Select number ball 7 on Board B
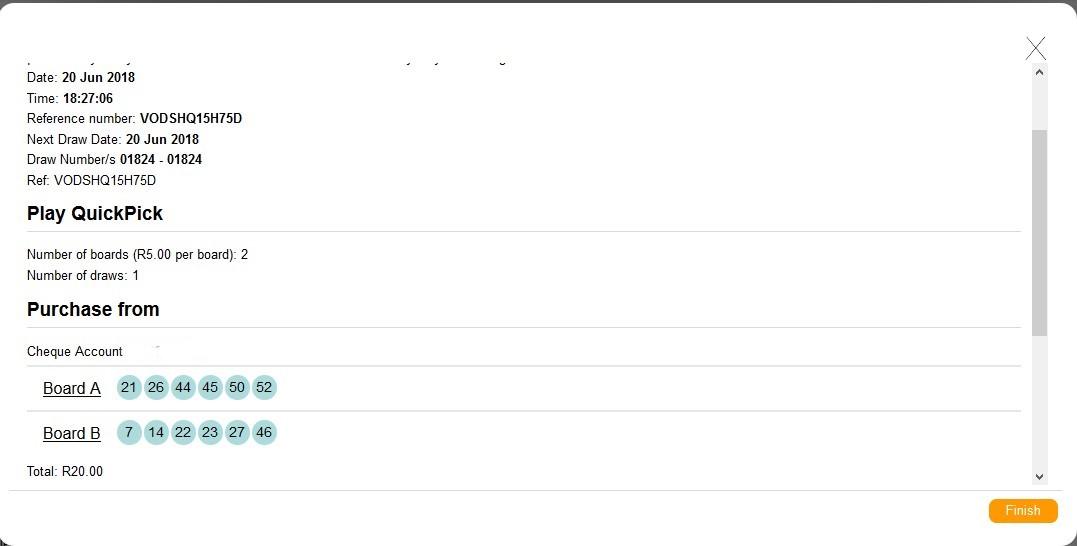Image resolution: width=1077 pixels, height=546 pixels. (128, 433)
